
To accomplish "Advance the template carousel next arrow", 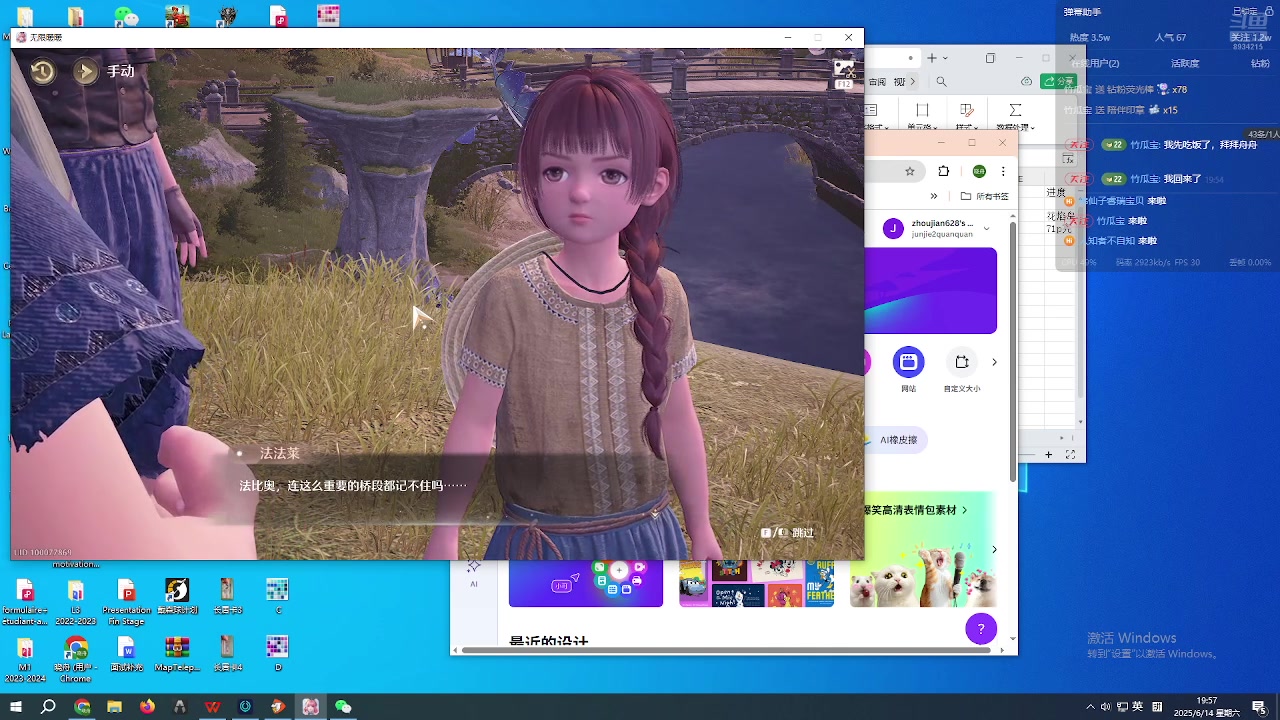I will [994, 549].
